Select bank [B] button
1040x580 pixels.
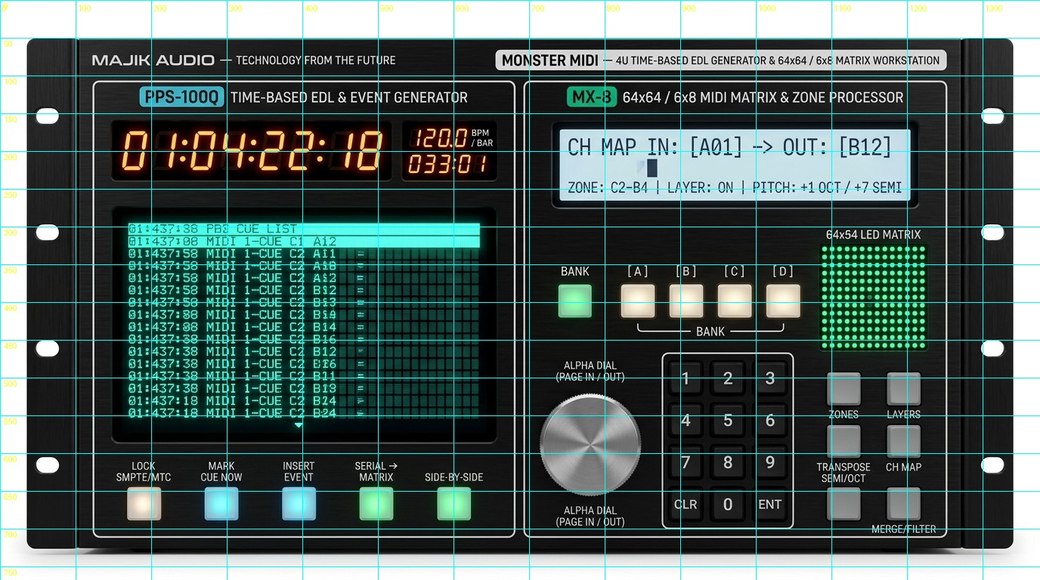[x=686, y=301]
